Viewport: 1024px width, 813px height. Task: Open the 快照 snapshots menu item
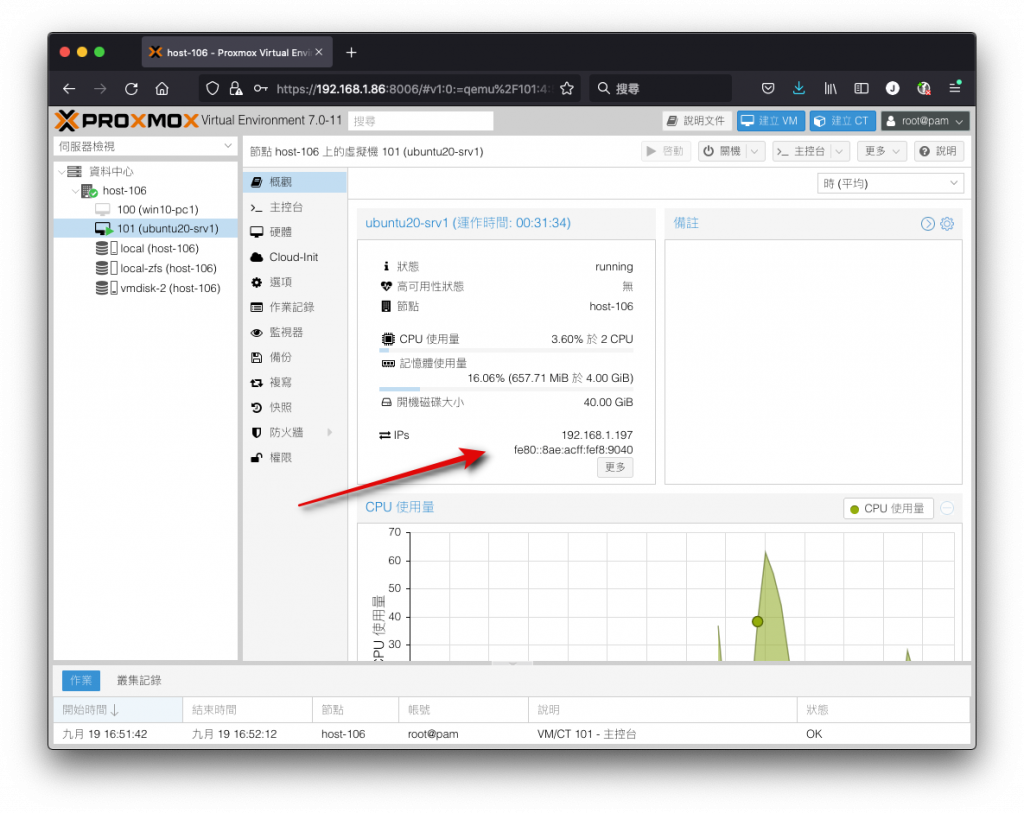pos(295,407)
